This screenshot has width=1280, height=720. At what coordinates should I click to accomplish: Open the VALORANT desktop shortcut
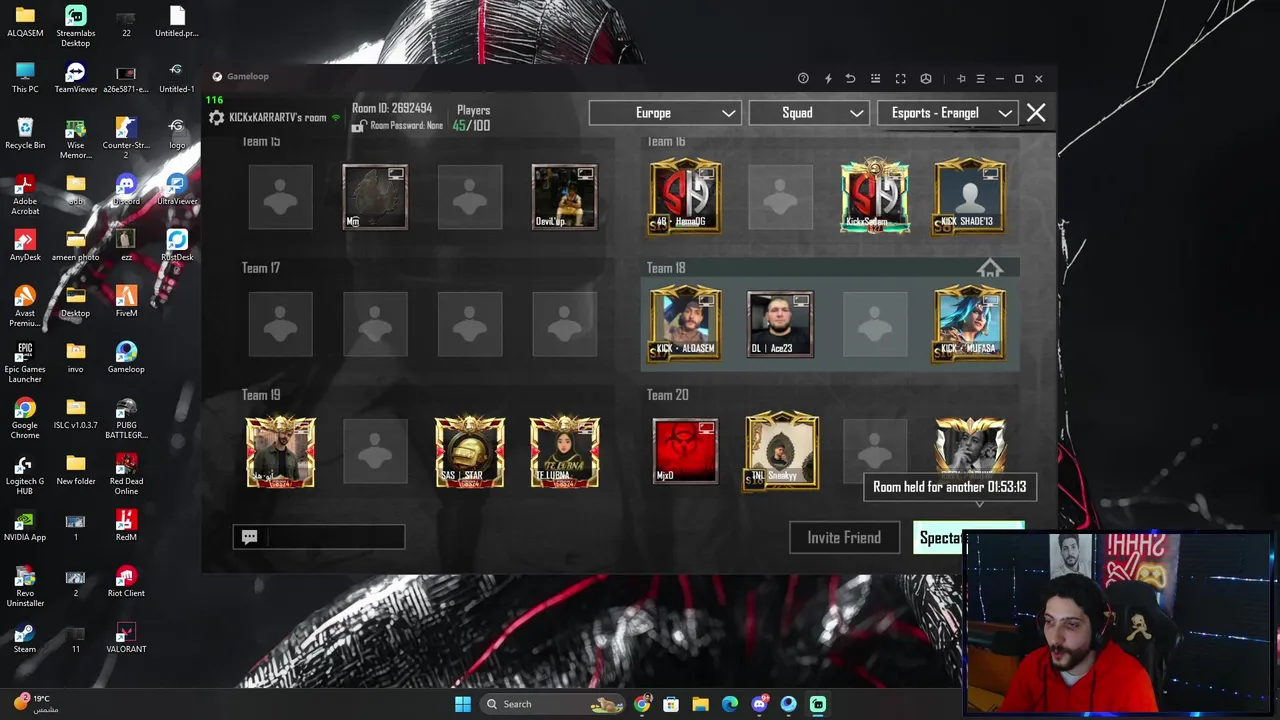click(x=126, y=637)
